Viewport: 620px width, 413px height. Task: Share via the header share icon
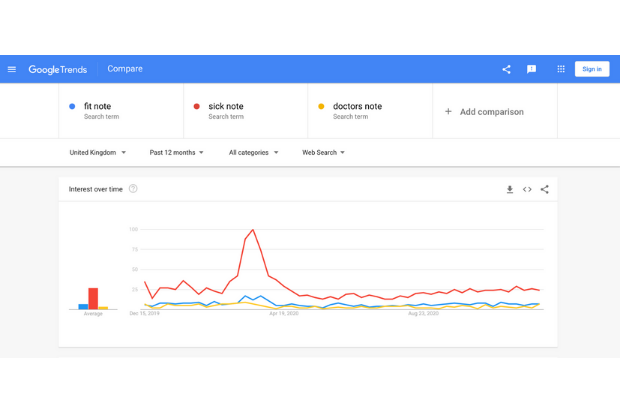click(507, 69)
